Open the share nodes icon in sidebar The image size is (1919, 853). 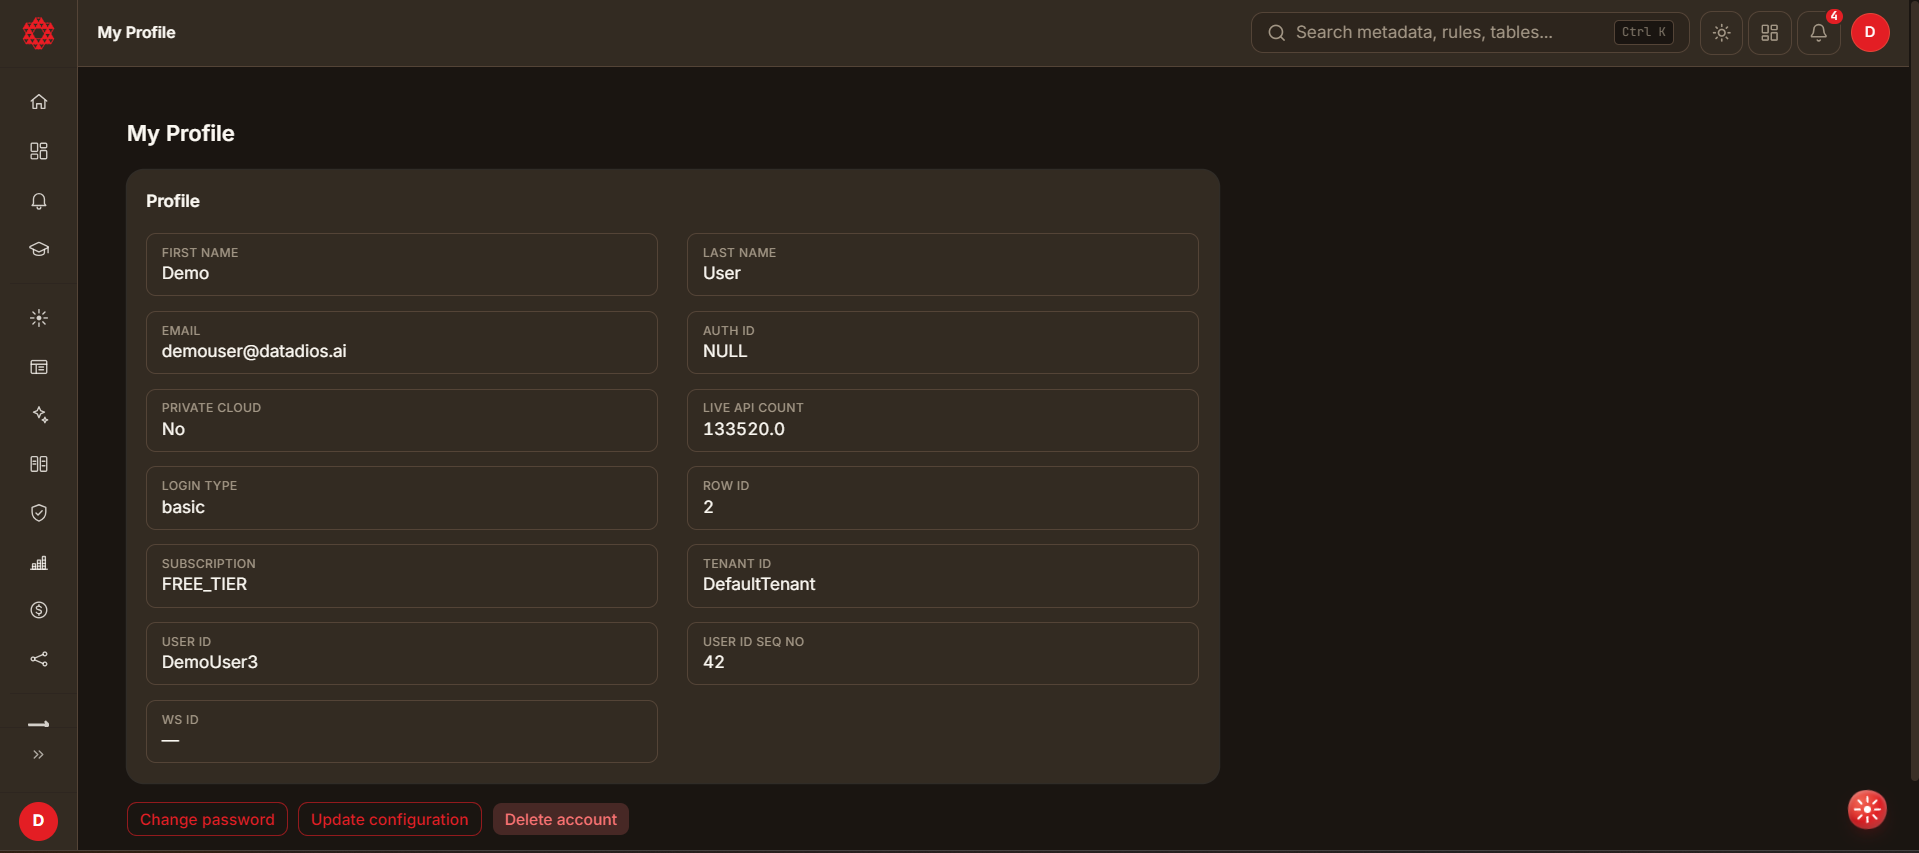39,659
